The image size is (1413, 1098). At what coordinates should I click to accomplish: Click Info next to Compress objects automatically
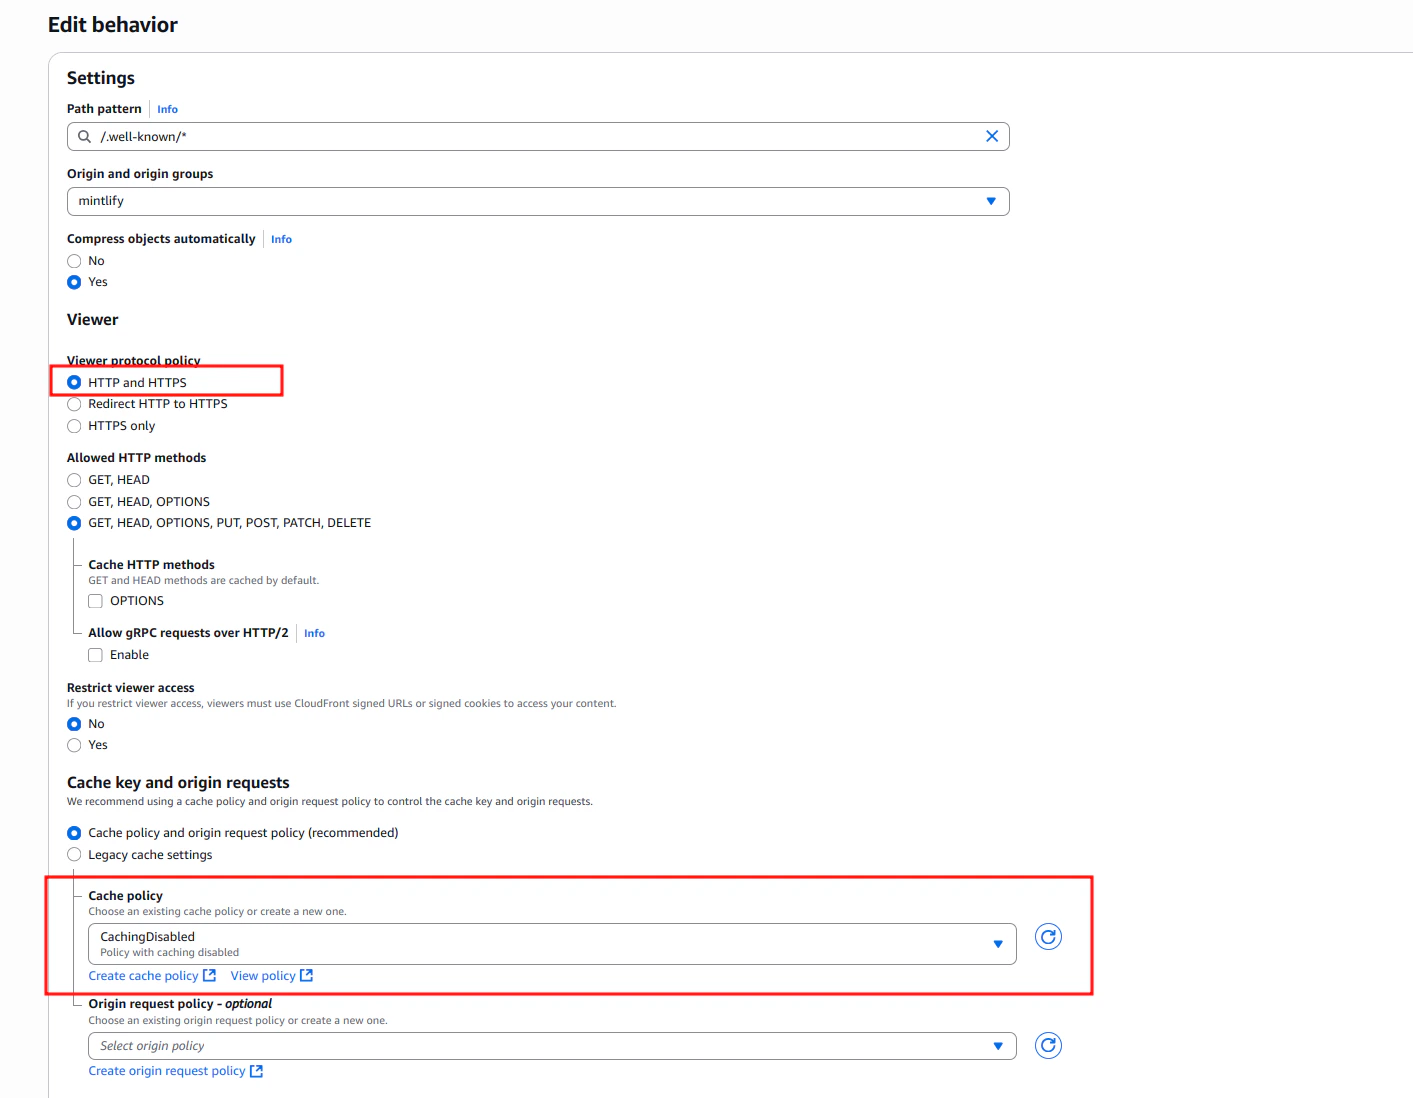click(281, 239)
